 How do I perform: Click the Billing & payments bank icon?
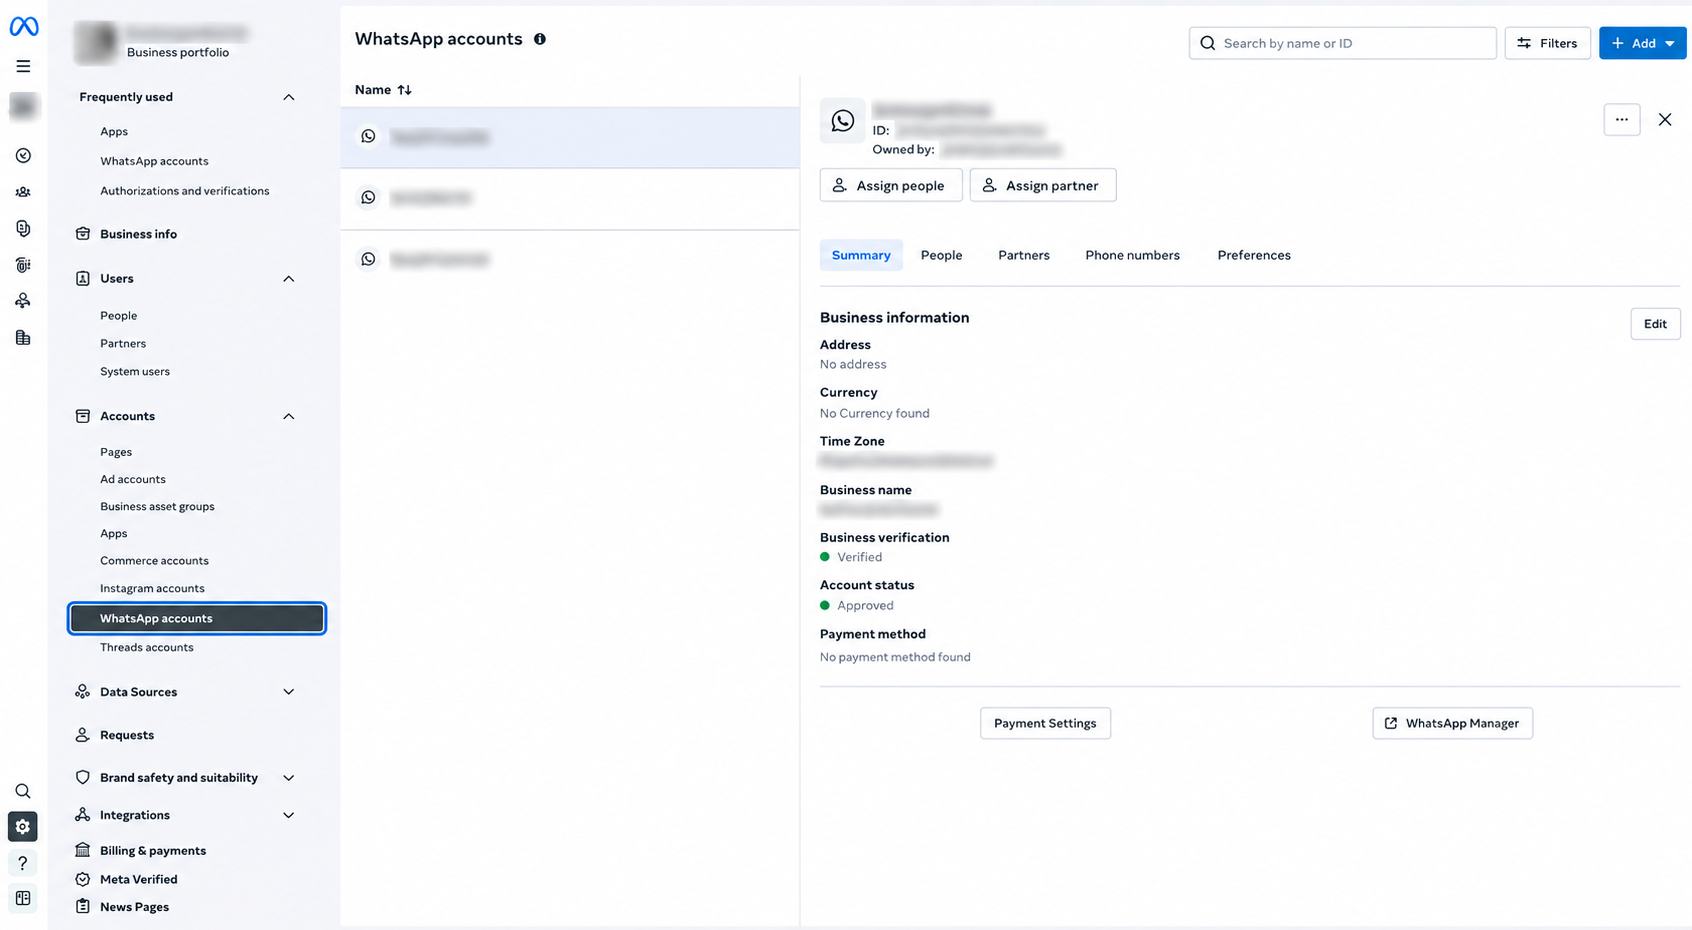(x=83, y=851)
